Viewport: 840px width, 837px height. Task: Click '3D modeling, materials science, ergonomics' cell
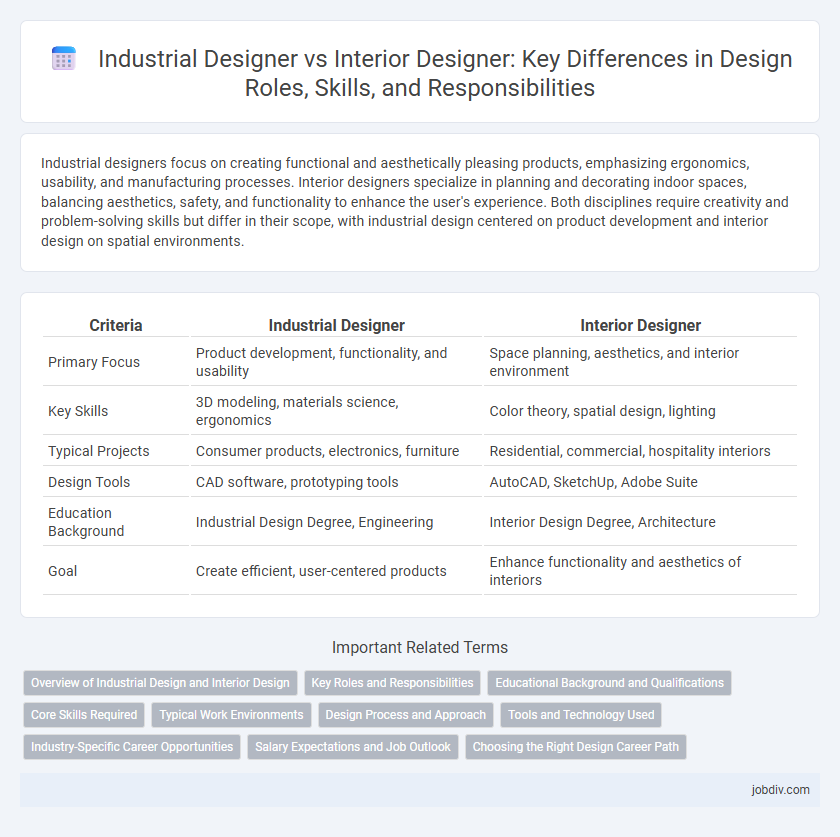click(x=336, y=411)
